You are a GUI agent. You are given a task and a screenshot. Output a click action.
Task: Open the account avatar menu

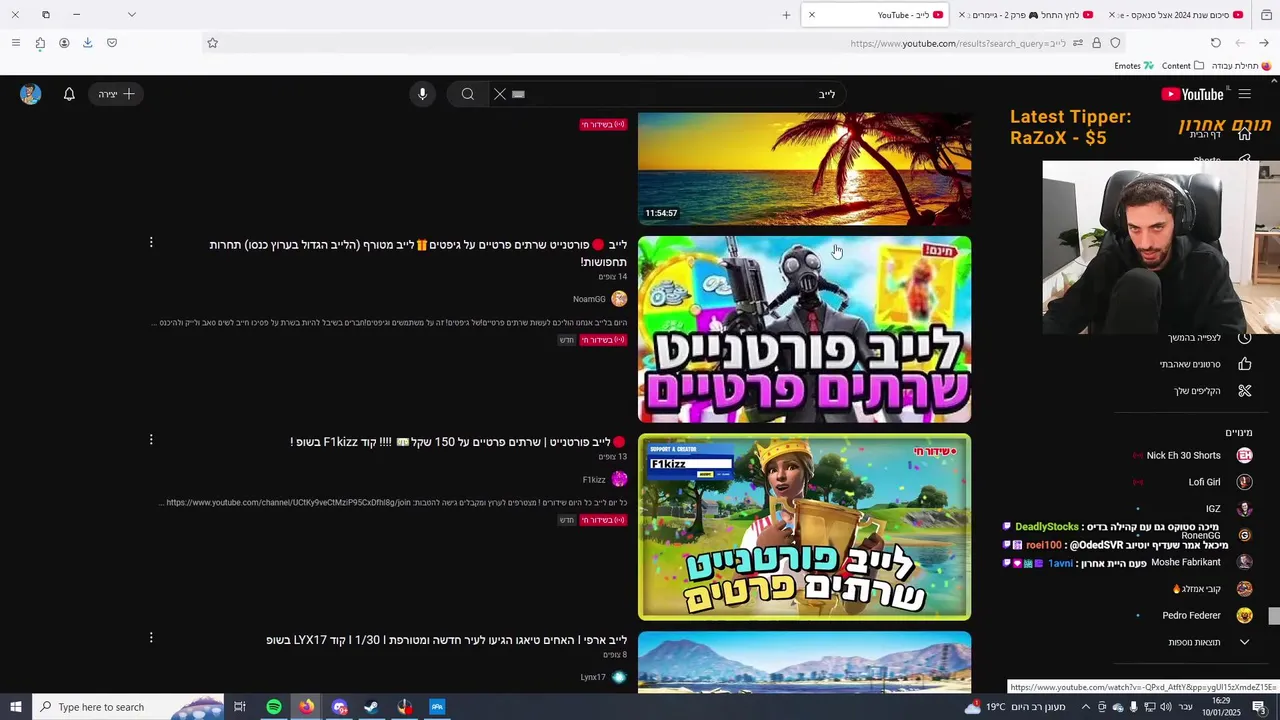point(31,94)
